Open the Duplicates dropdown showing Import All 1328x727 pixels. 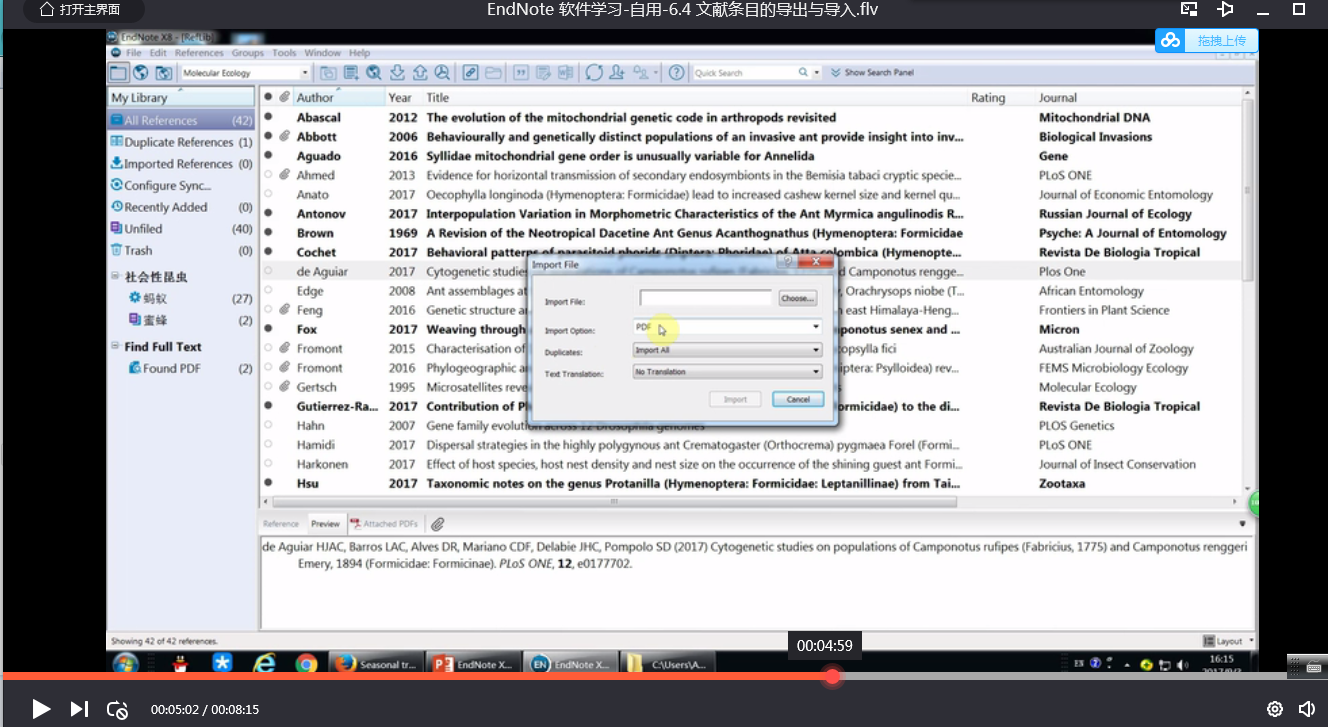[x=816, y=350]
